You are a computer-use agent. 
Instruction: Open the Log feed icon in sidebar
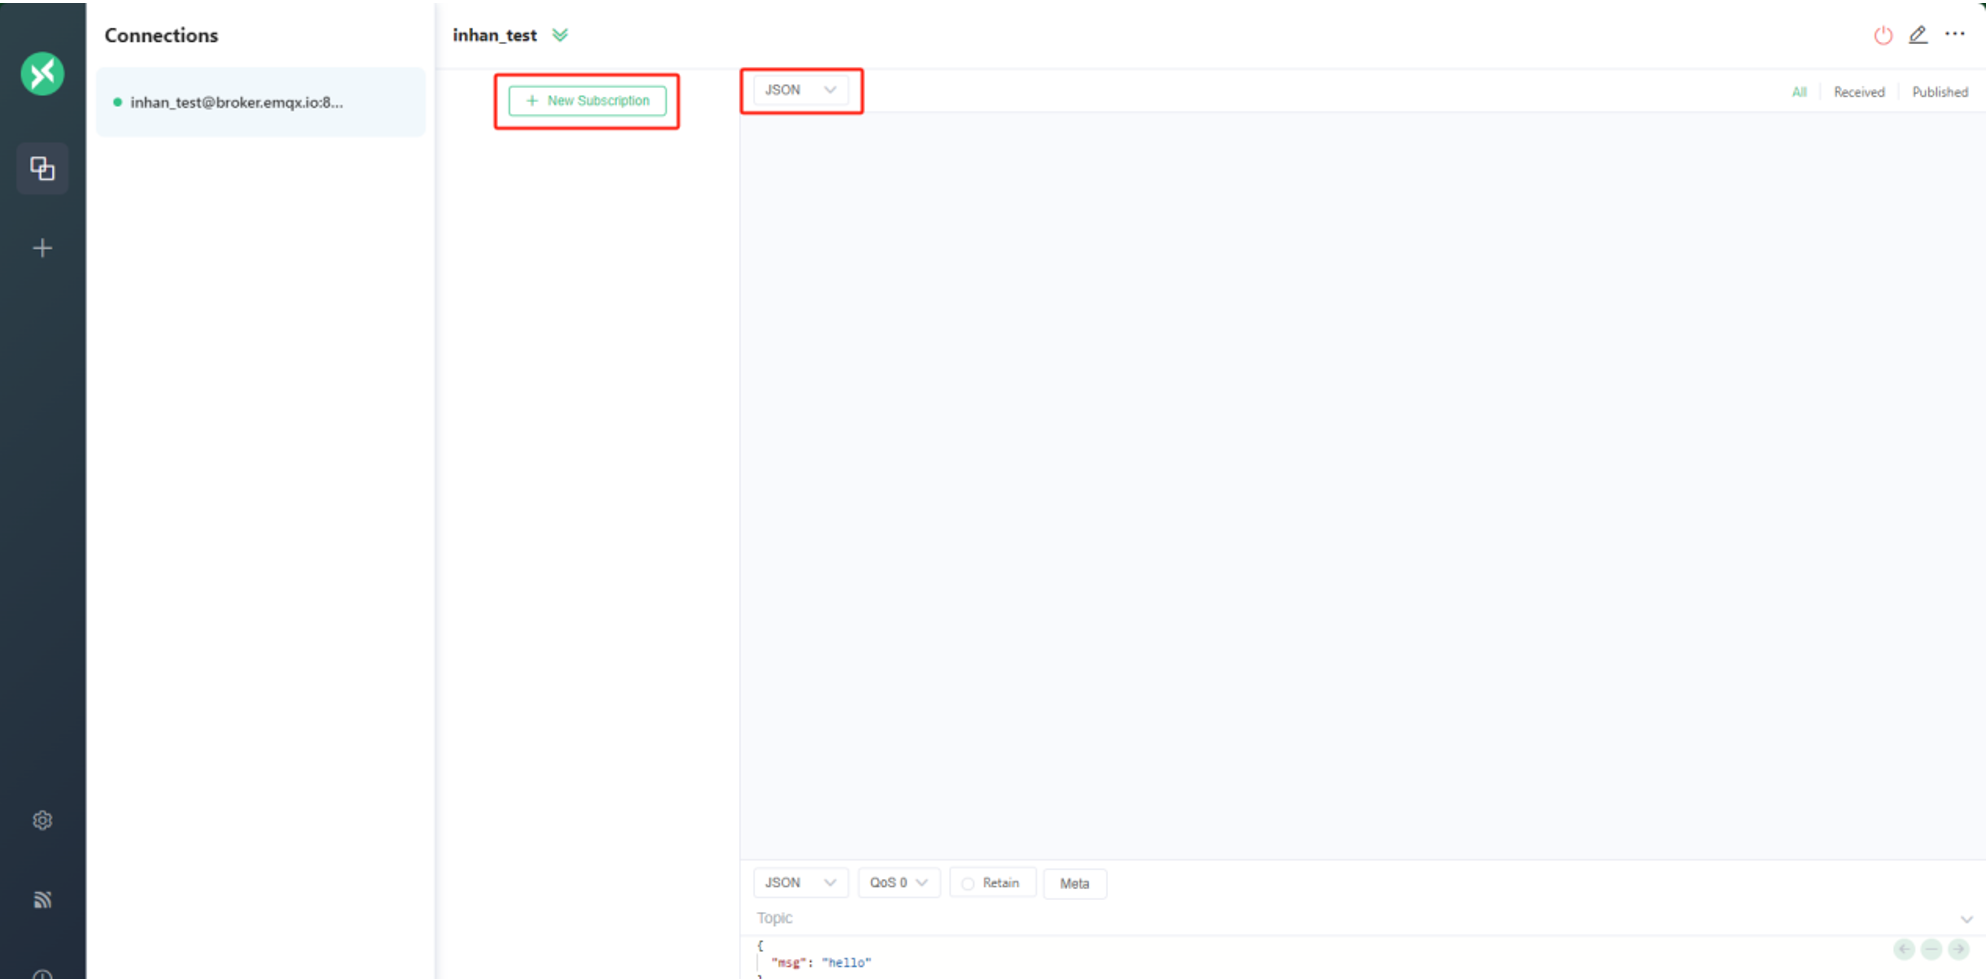[42, 900]
